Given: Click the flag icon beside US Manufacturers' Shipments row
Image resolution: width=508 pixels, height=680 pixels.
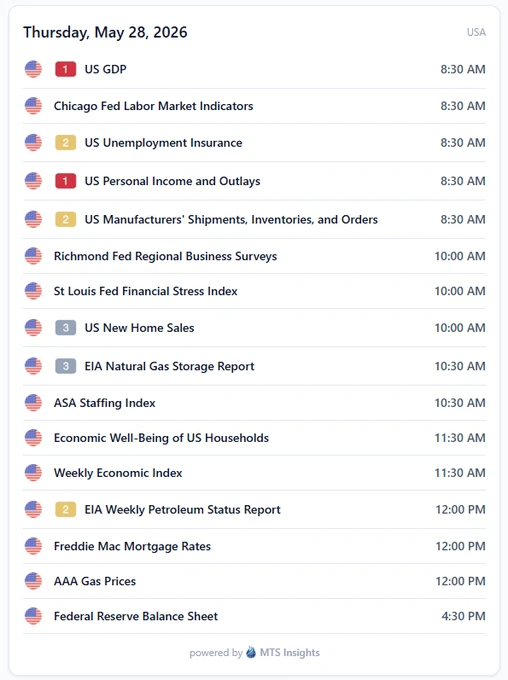Looking at the screenshot, I should [x=33, y=219].
